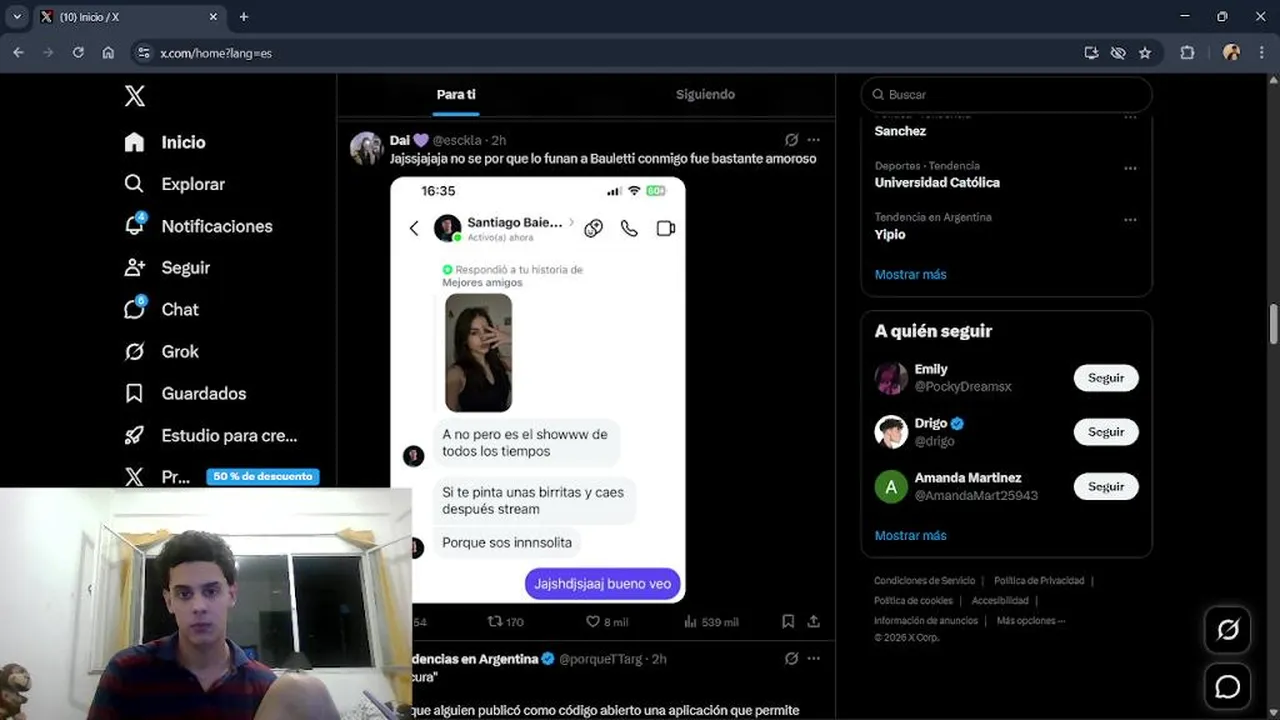Open Política de Privacidad link

coord(1039,581)
